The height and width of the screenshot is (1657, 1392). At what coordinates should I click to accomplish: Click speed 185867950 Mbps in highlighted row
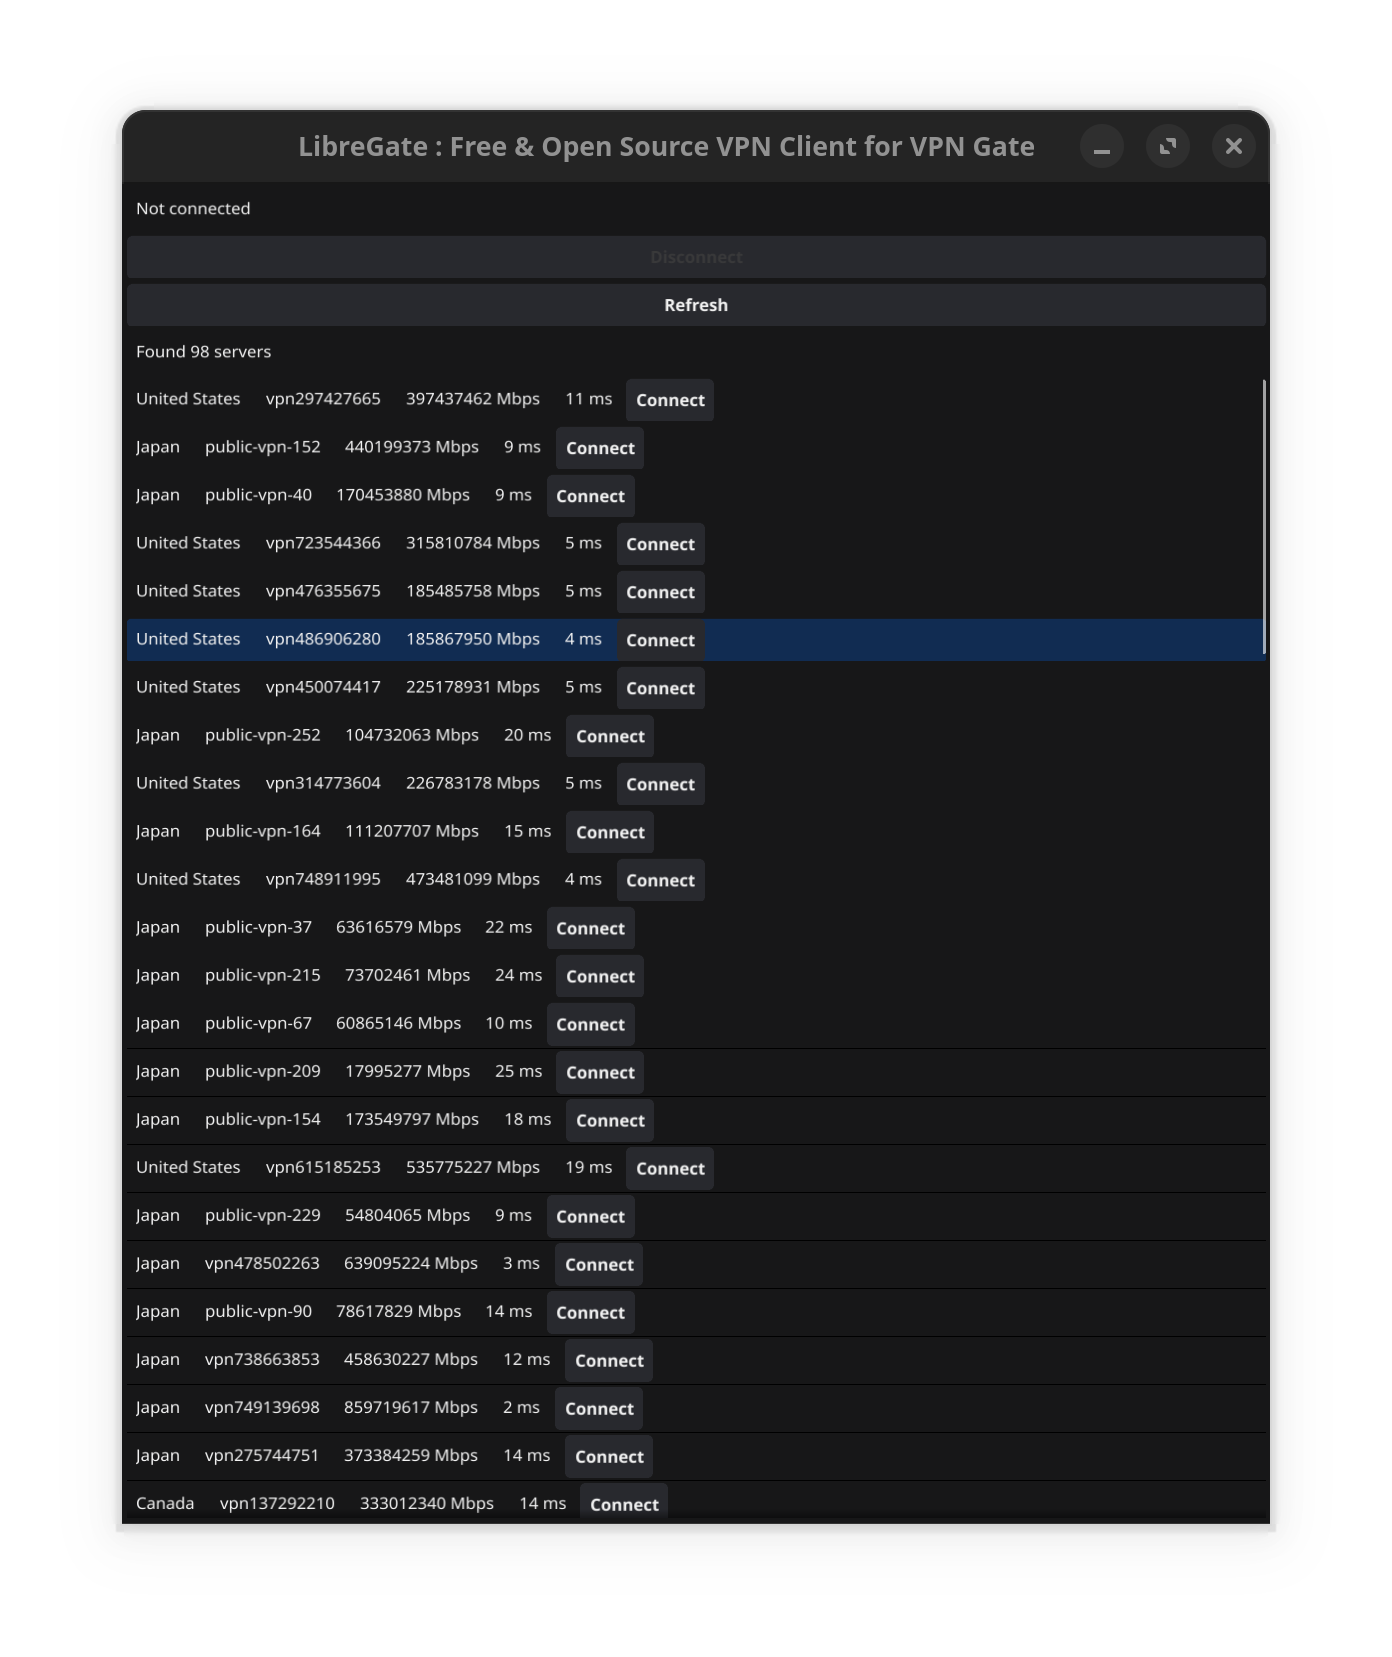click(x=473, y=639)
